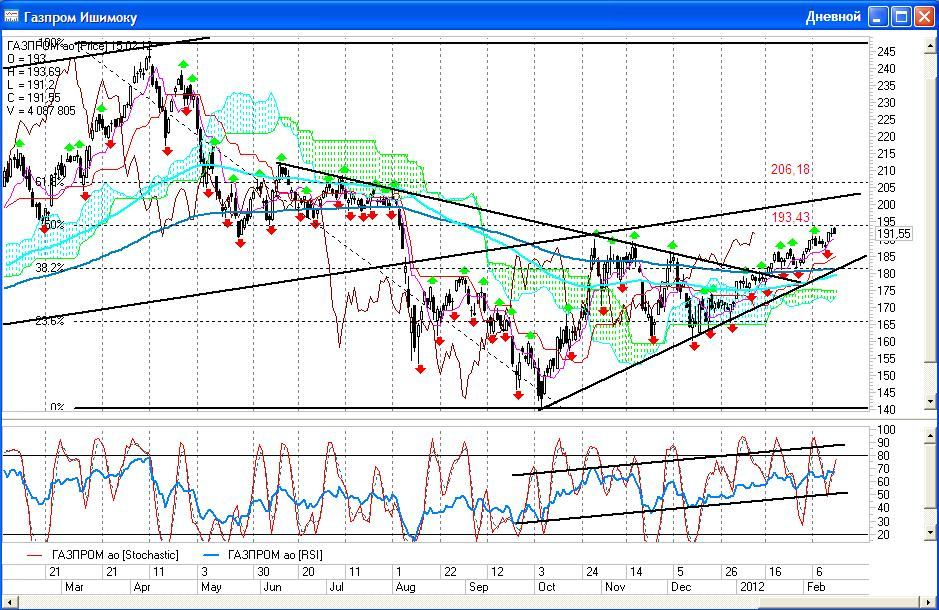Click the Oct month label on the time axis
The height and width of the screenshot is (610, 939).
547,587
